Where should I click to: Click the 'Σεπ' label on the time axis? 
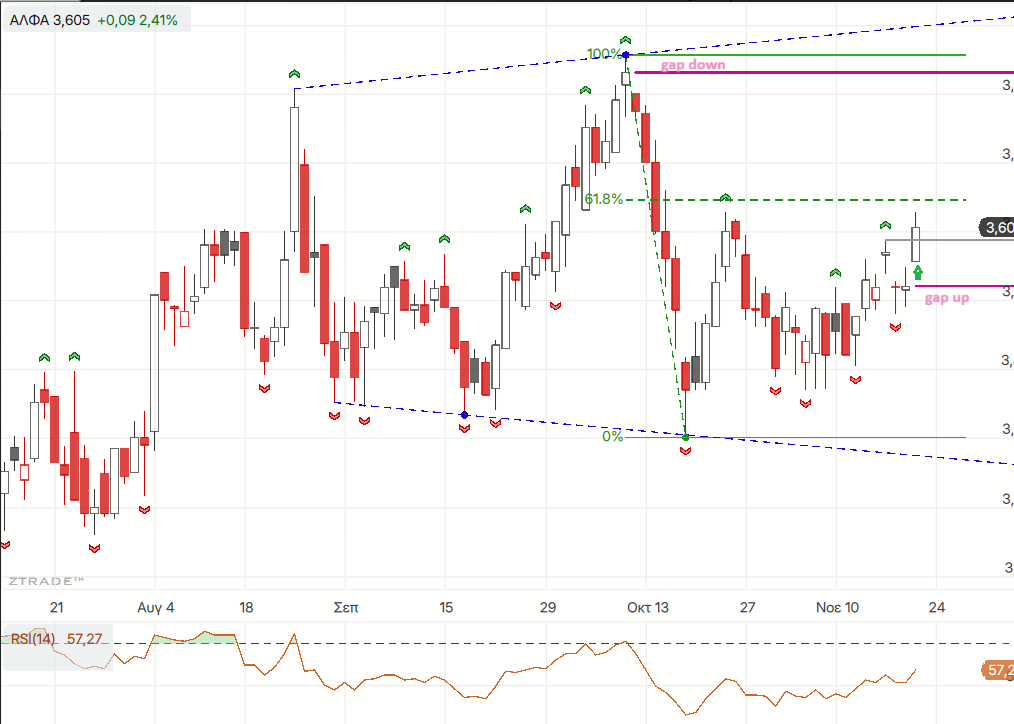[x=345, y=607]
